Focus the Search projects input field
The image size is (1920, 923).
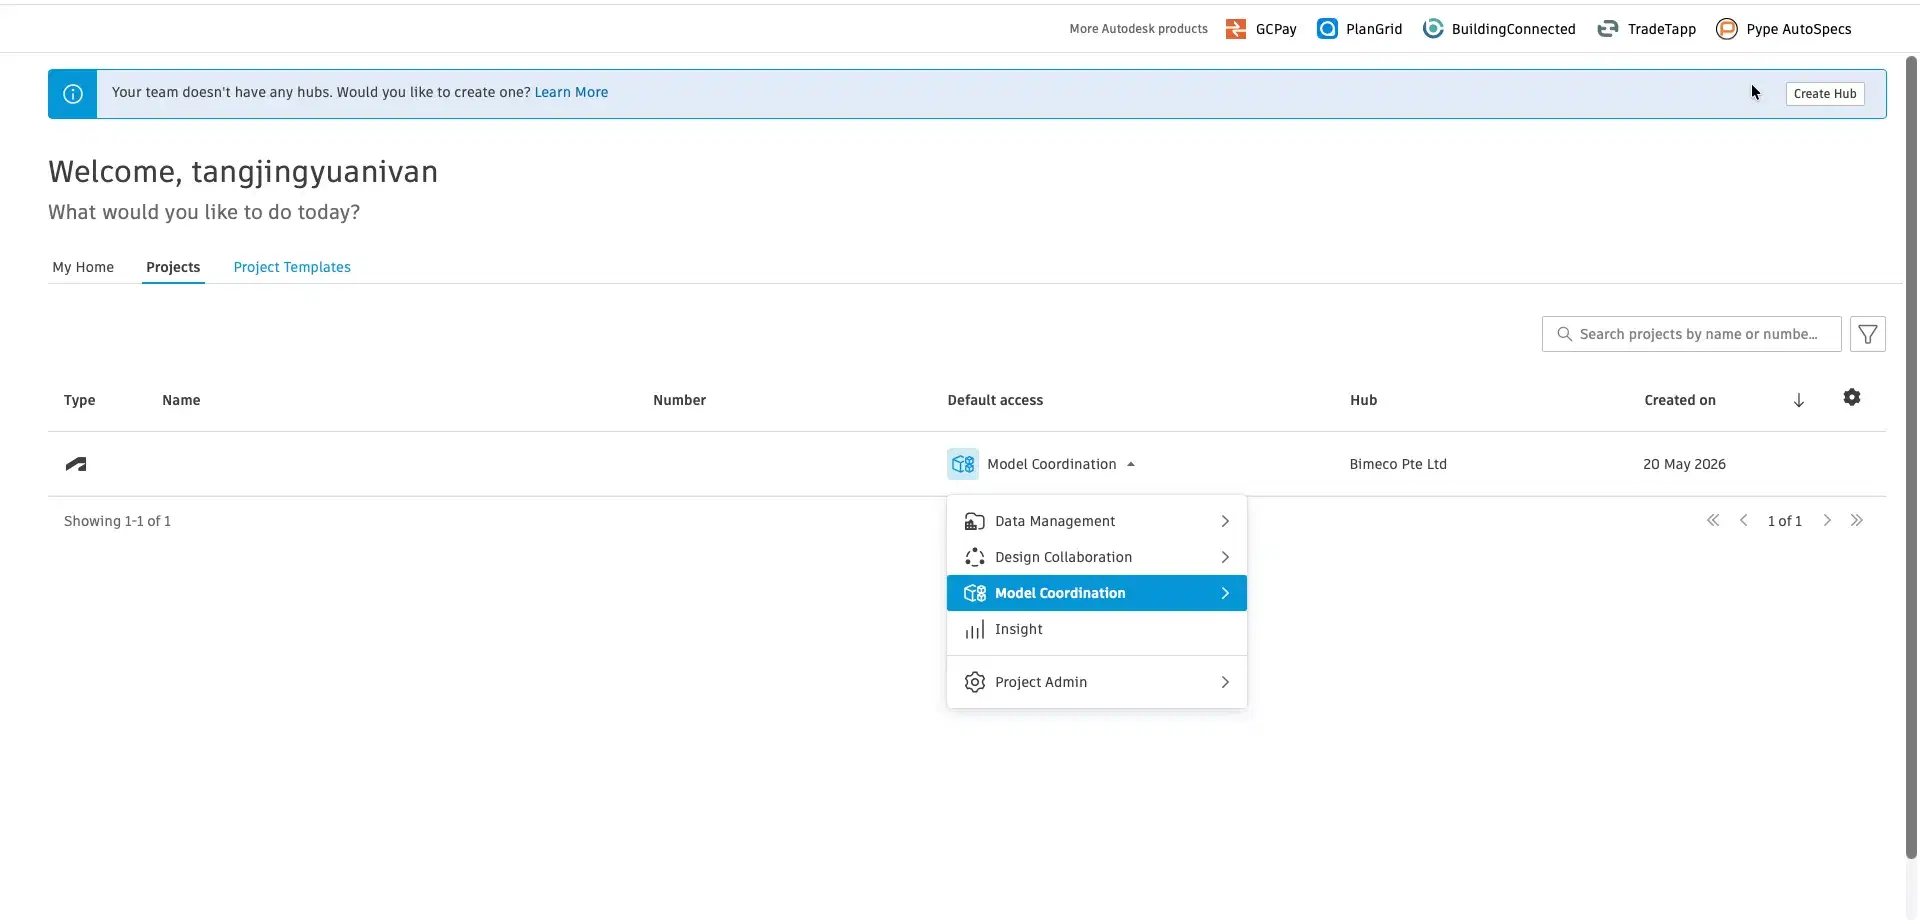[1691, 334]
